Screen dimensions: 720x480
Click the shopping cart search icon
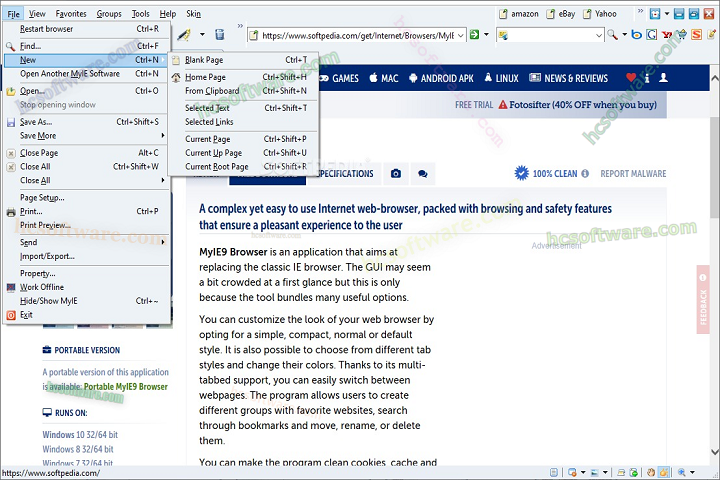[x=682, y=34]
